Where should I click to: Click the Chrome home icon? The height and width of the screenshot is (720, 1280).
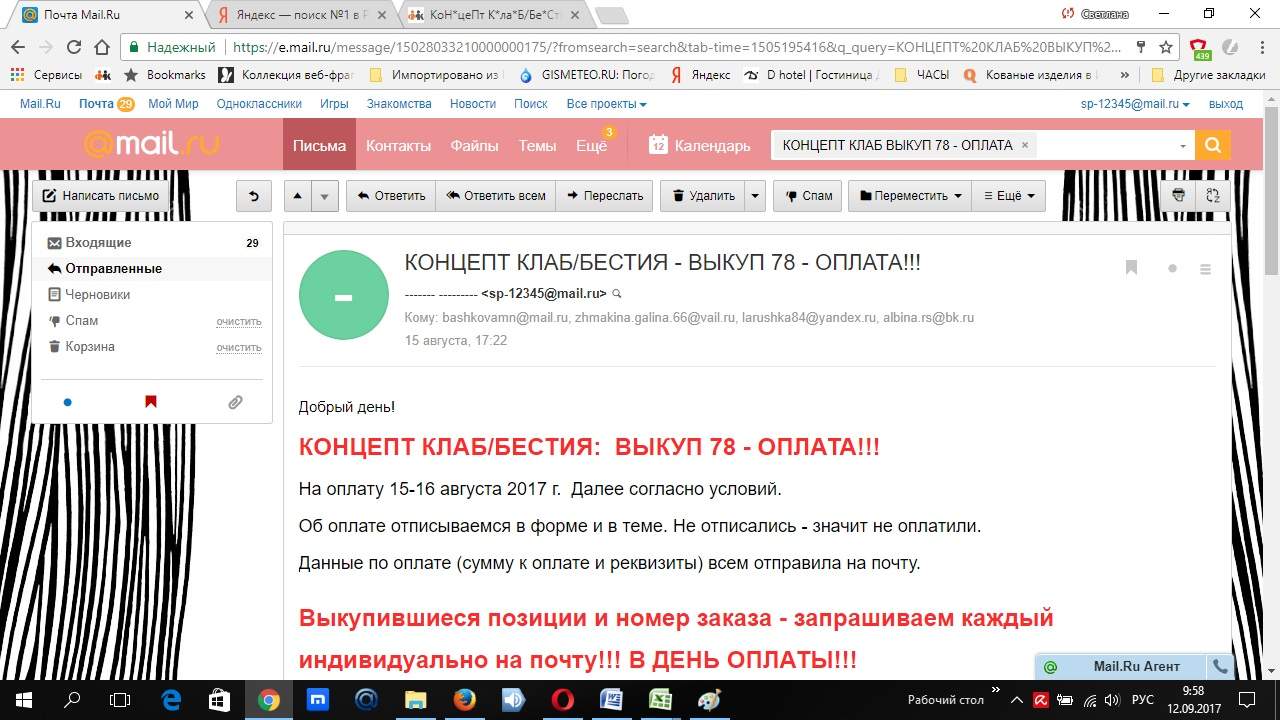(101, 47)
